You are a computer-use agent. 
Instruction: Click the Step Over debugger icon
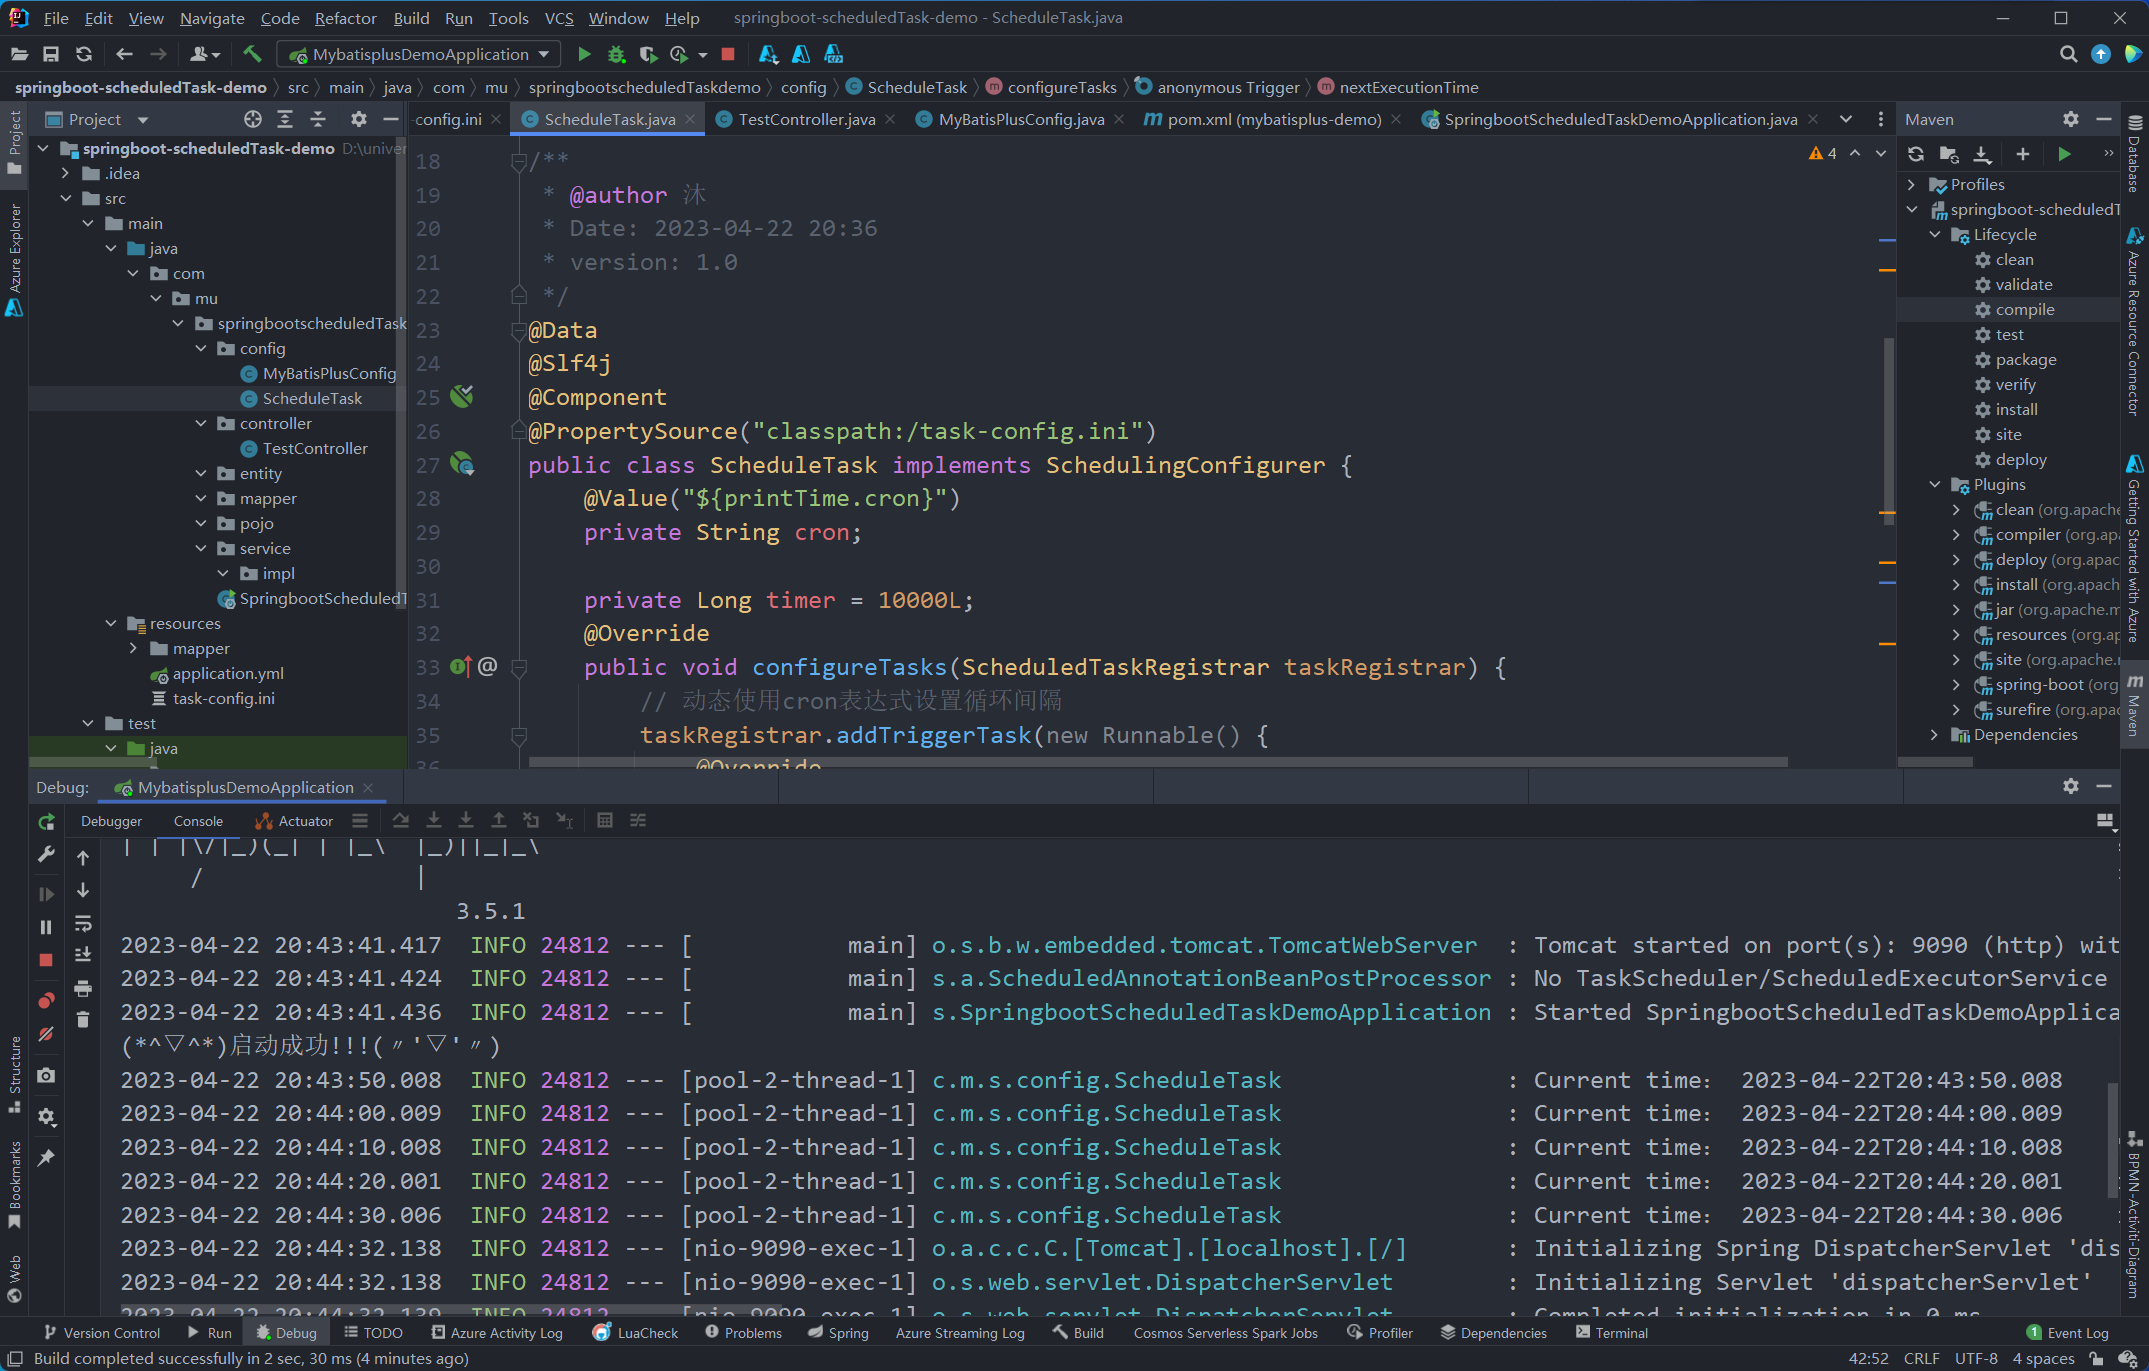401,820
